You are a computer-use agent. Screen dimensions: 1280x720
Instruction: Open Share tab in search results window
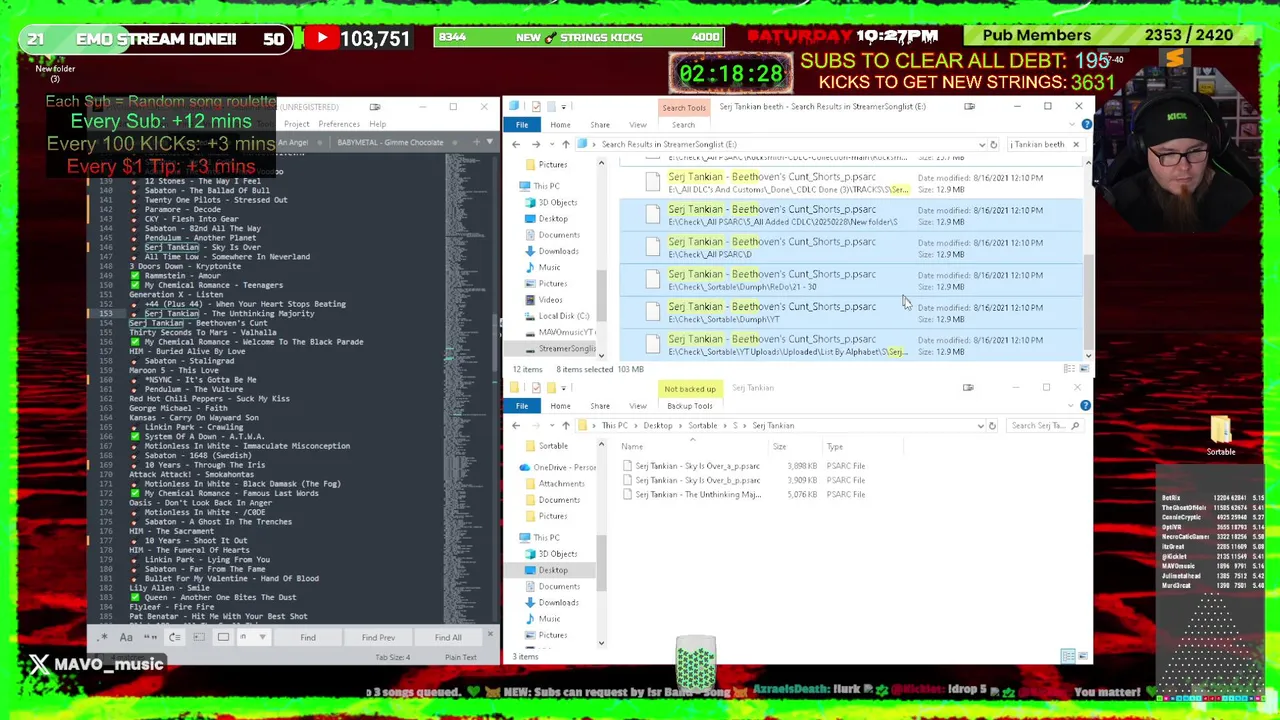600,125
